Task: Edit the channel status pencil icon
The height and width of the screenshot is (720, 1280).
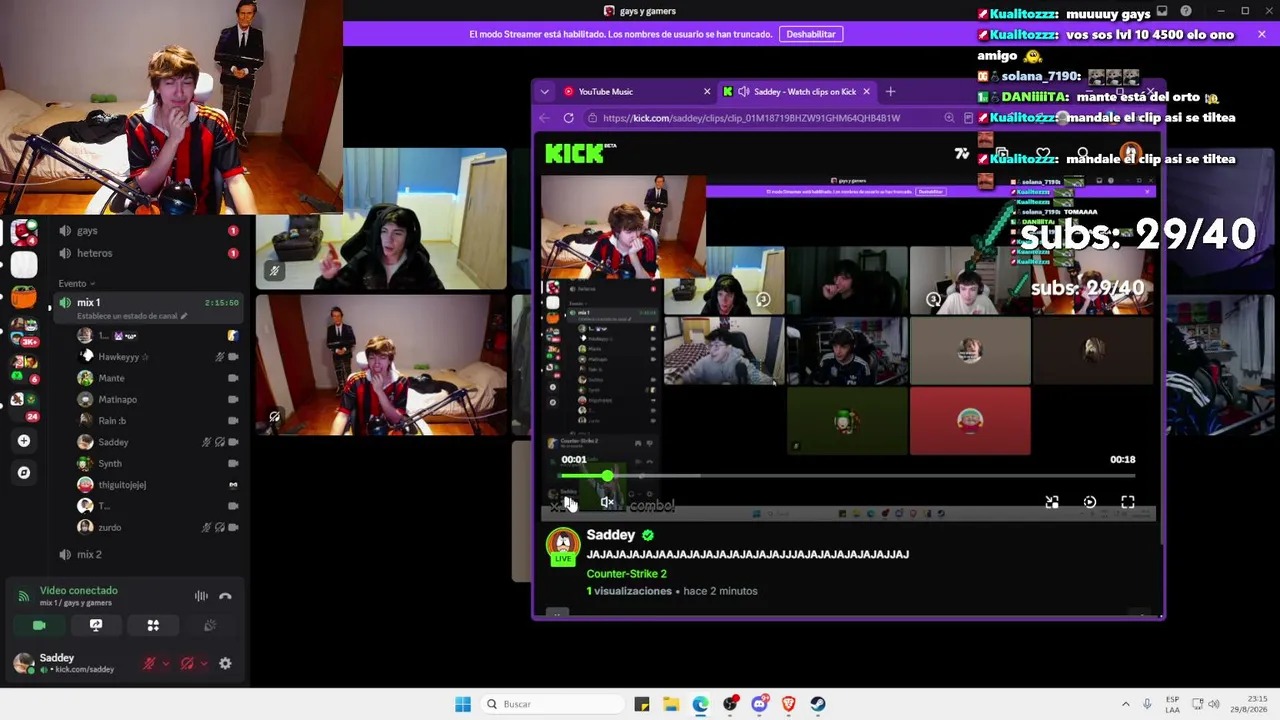Action: coord(183,316)
